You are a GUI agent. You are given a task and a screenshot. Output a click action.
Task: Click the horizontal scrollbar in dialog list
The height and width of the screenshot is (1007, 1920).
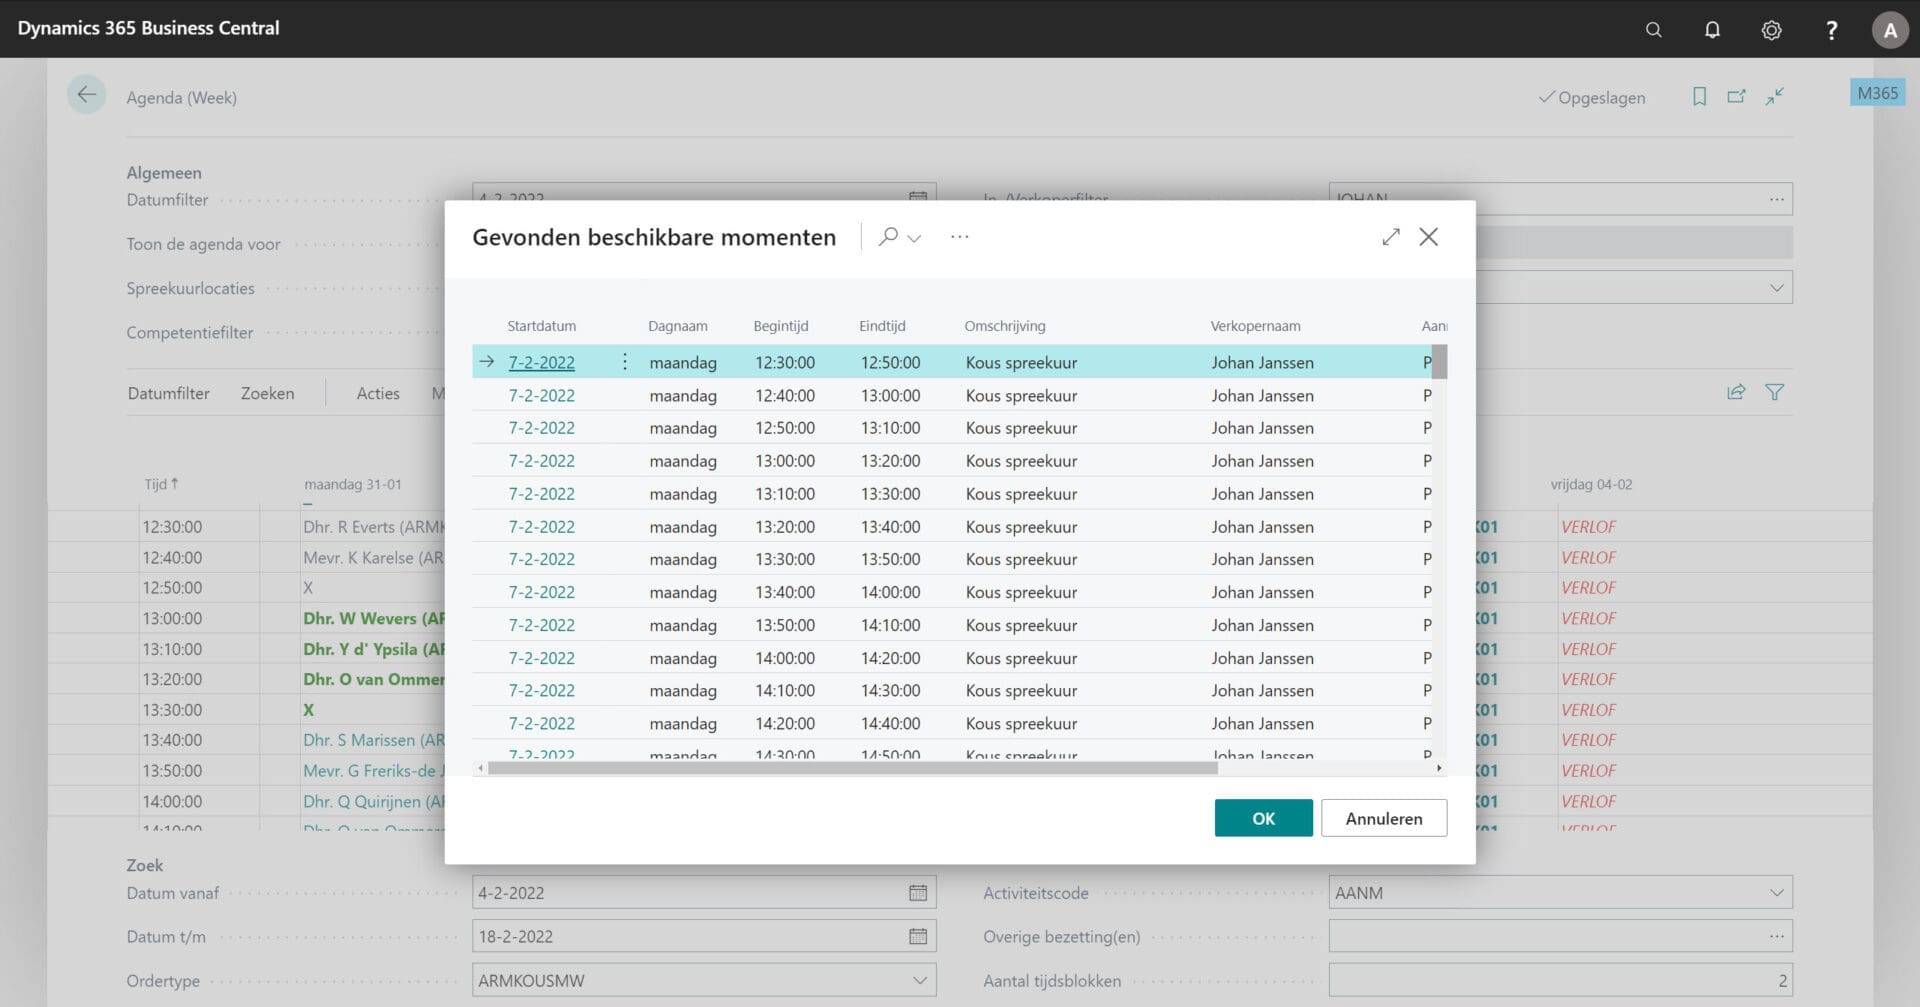pyautogui.click(x=852, y=768)
